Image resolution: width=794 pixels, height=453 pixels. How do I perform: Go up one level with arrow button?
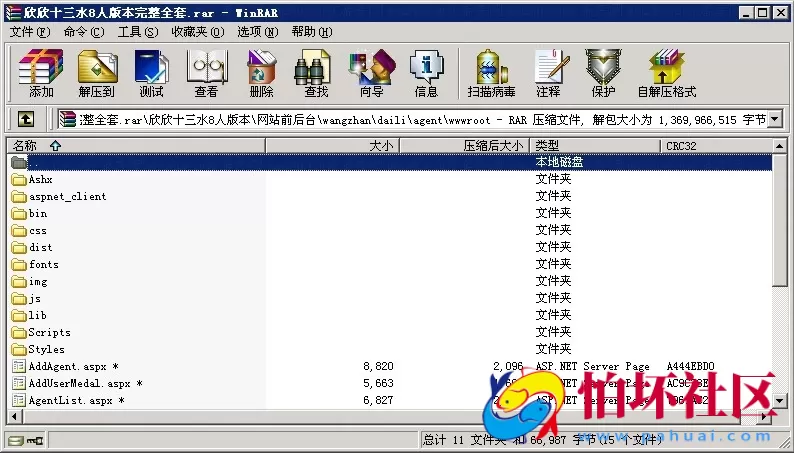click(x=26, y=119)
